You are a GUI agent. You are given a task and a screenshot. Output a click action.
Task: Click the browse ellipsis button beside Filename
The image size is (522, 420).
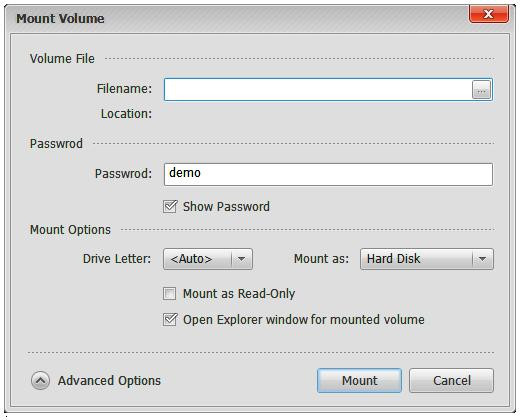[x=481, y=90]
